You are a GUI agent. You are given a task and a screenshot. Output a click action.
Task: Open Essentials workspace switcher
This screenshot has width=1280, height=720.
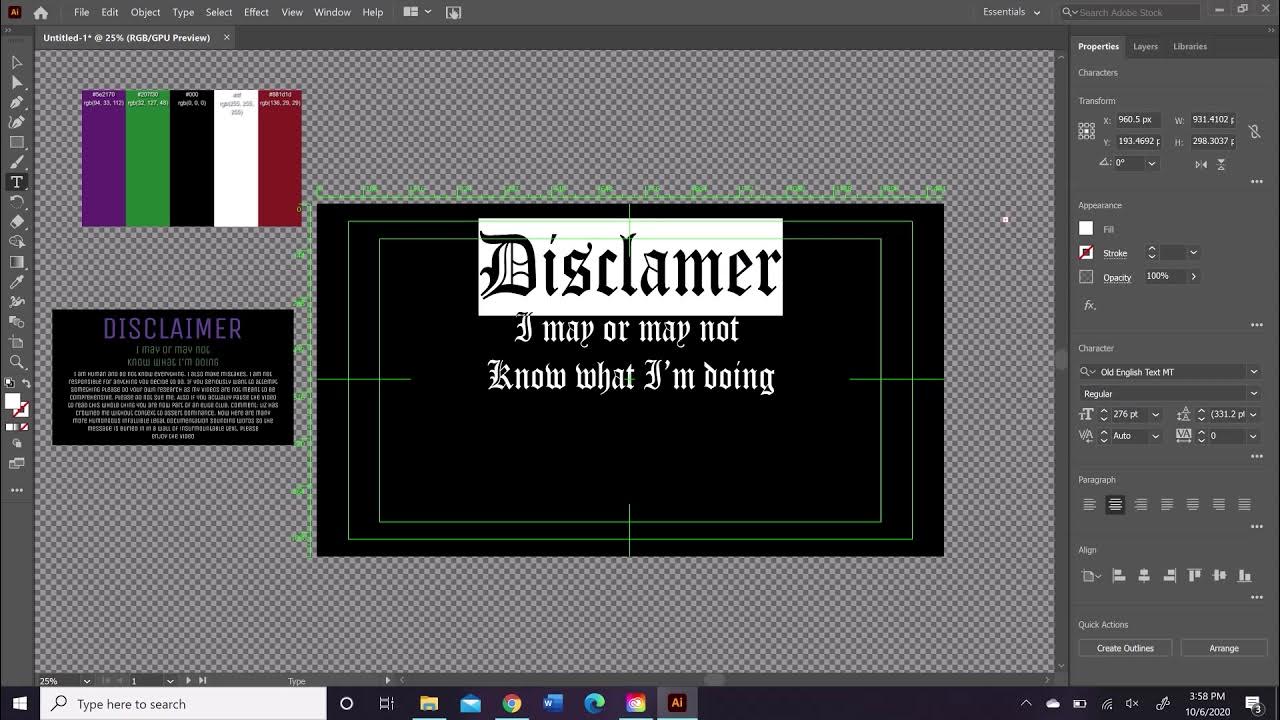tap(1012, 12)
